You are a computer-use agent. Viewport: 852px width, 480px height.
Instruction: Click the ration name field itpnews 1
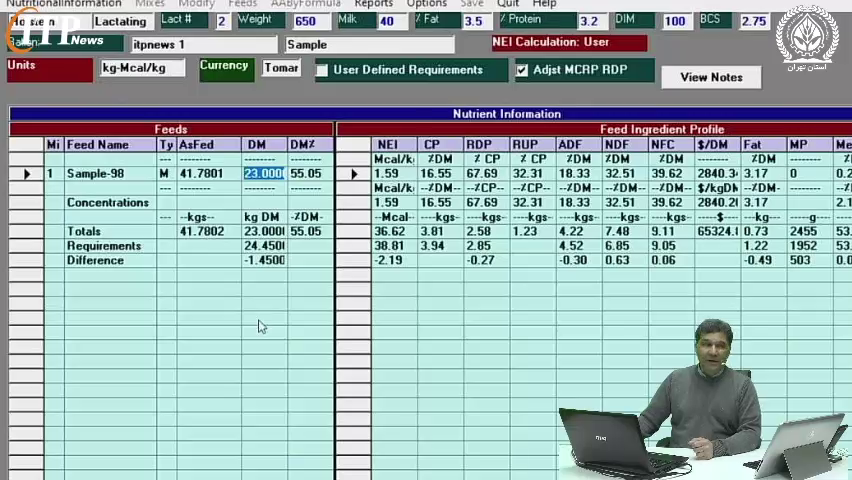[204, 45]
